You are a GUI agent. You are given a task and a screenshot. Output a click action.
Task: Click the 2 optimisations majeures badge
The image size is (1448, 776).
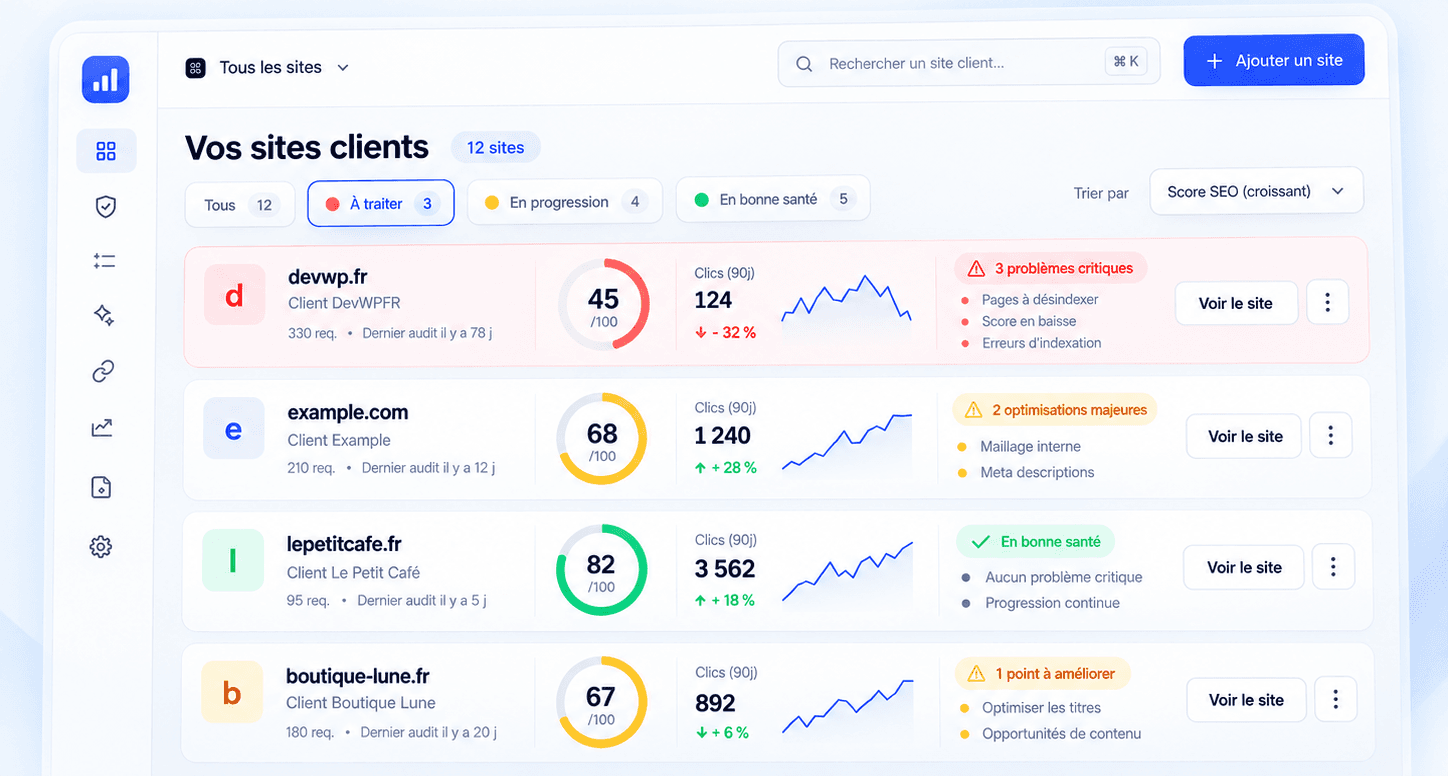[1055, 410]
